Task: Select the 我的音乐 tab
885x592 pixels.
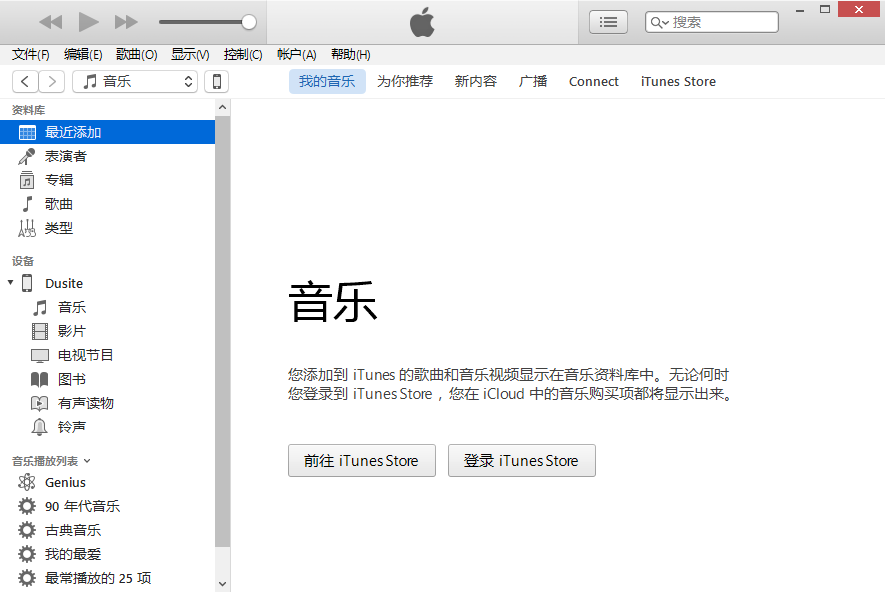Action: tap(327, 82)
